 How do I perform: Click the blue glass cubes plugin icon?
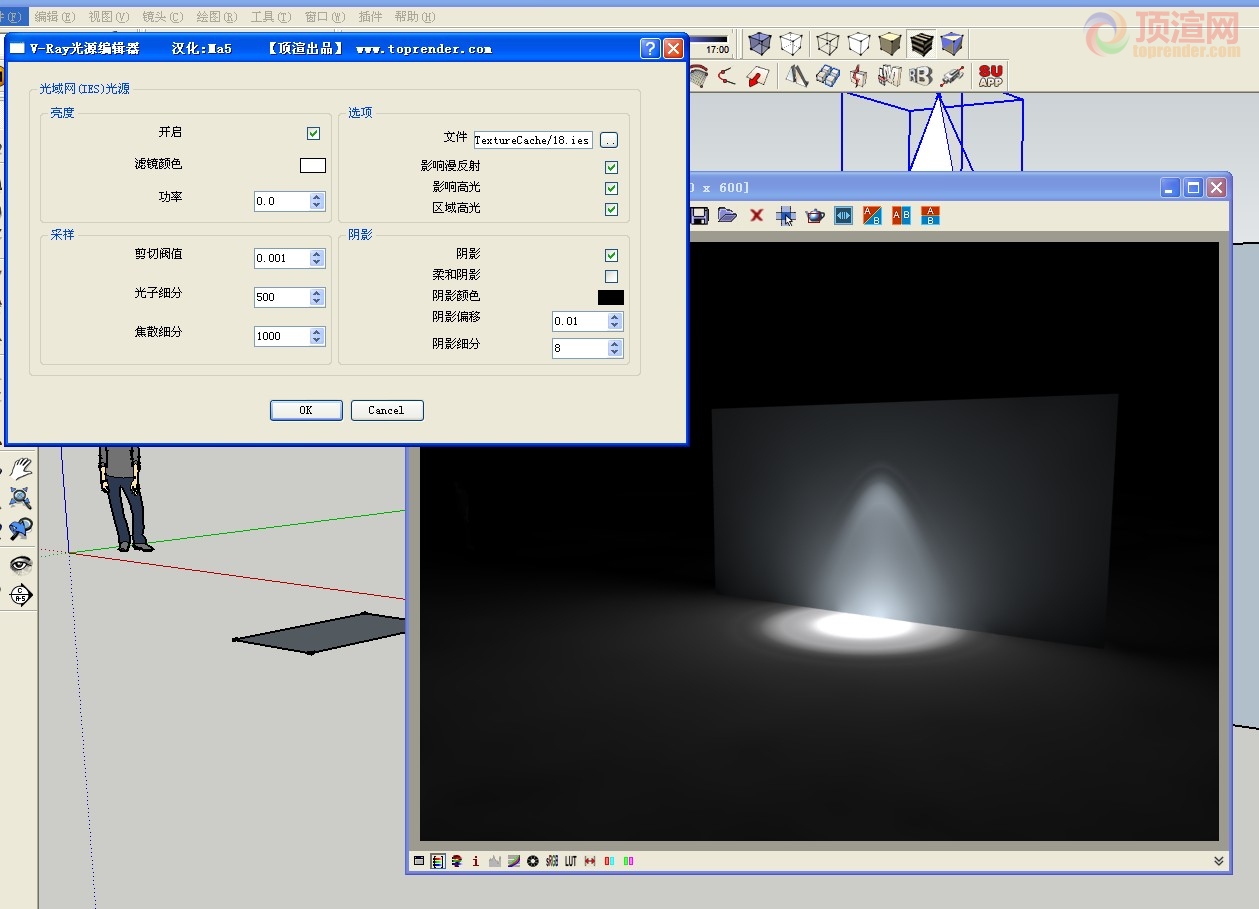[x=828, y=76]
